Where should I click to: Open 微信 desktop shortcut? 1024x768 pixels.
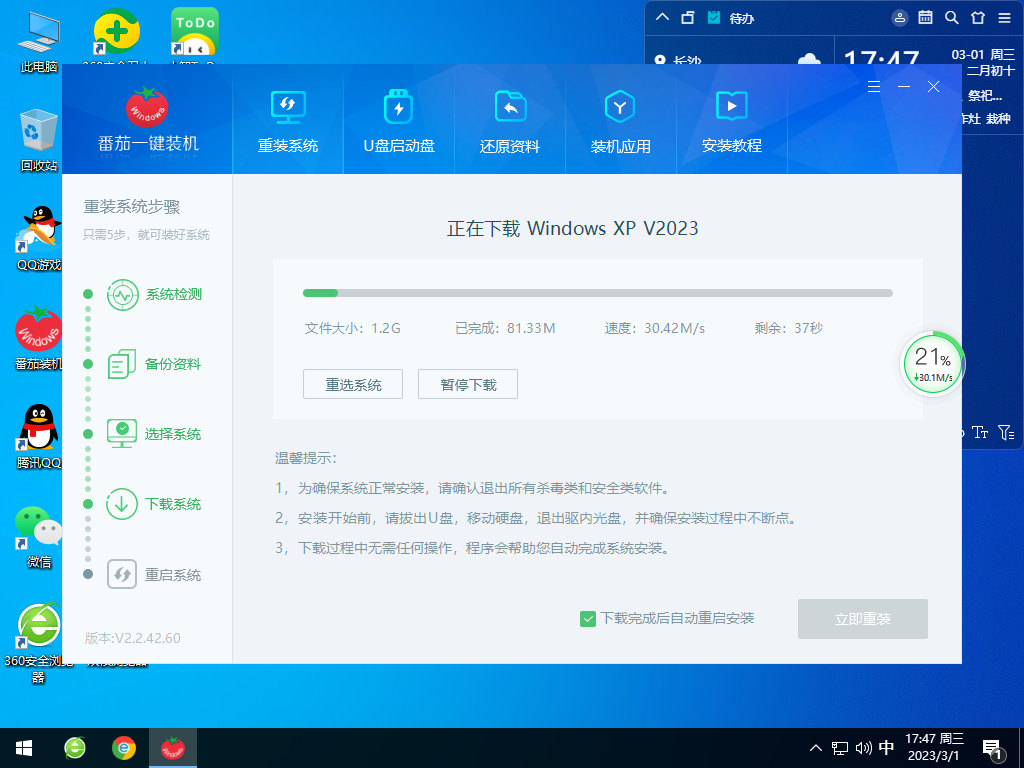pyautogui.click(x=39, y=536)
